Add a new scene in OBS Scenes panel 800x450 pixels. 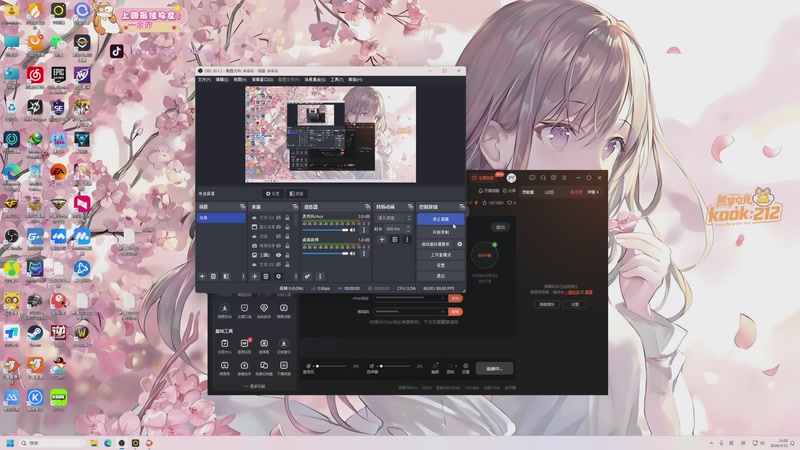point(202,277)
